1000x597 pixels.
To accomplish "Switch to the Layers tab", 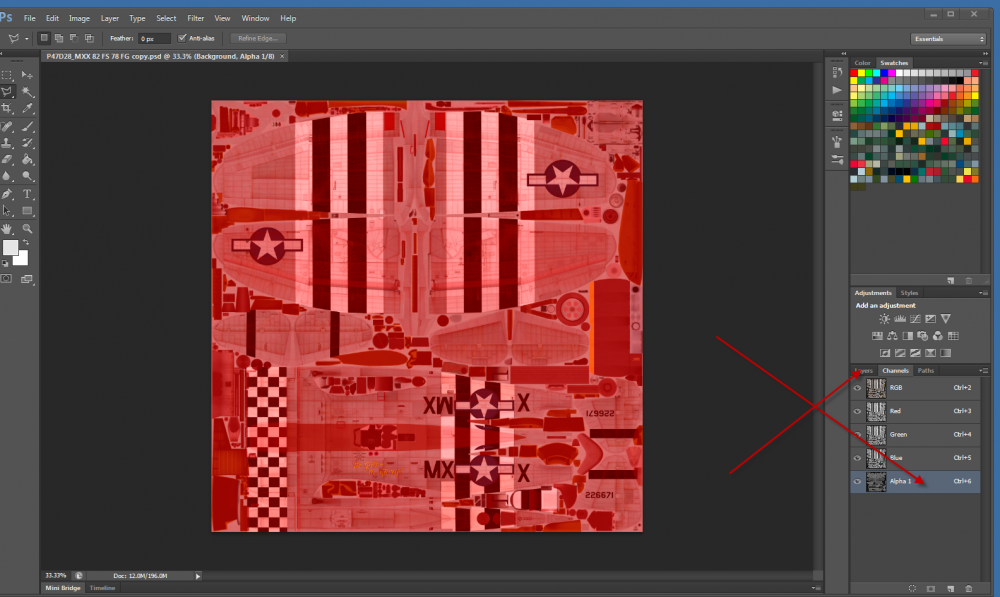I will coord(863,371).
